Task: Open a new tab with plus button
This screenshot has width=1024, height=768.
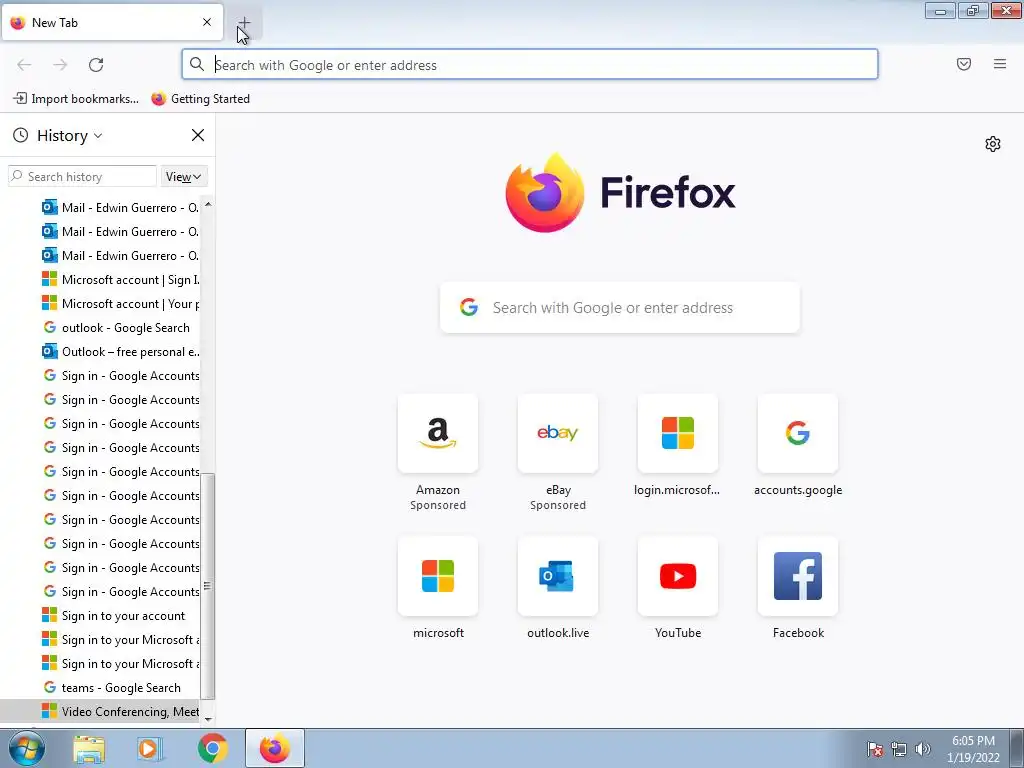Action: click(244, 23)
